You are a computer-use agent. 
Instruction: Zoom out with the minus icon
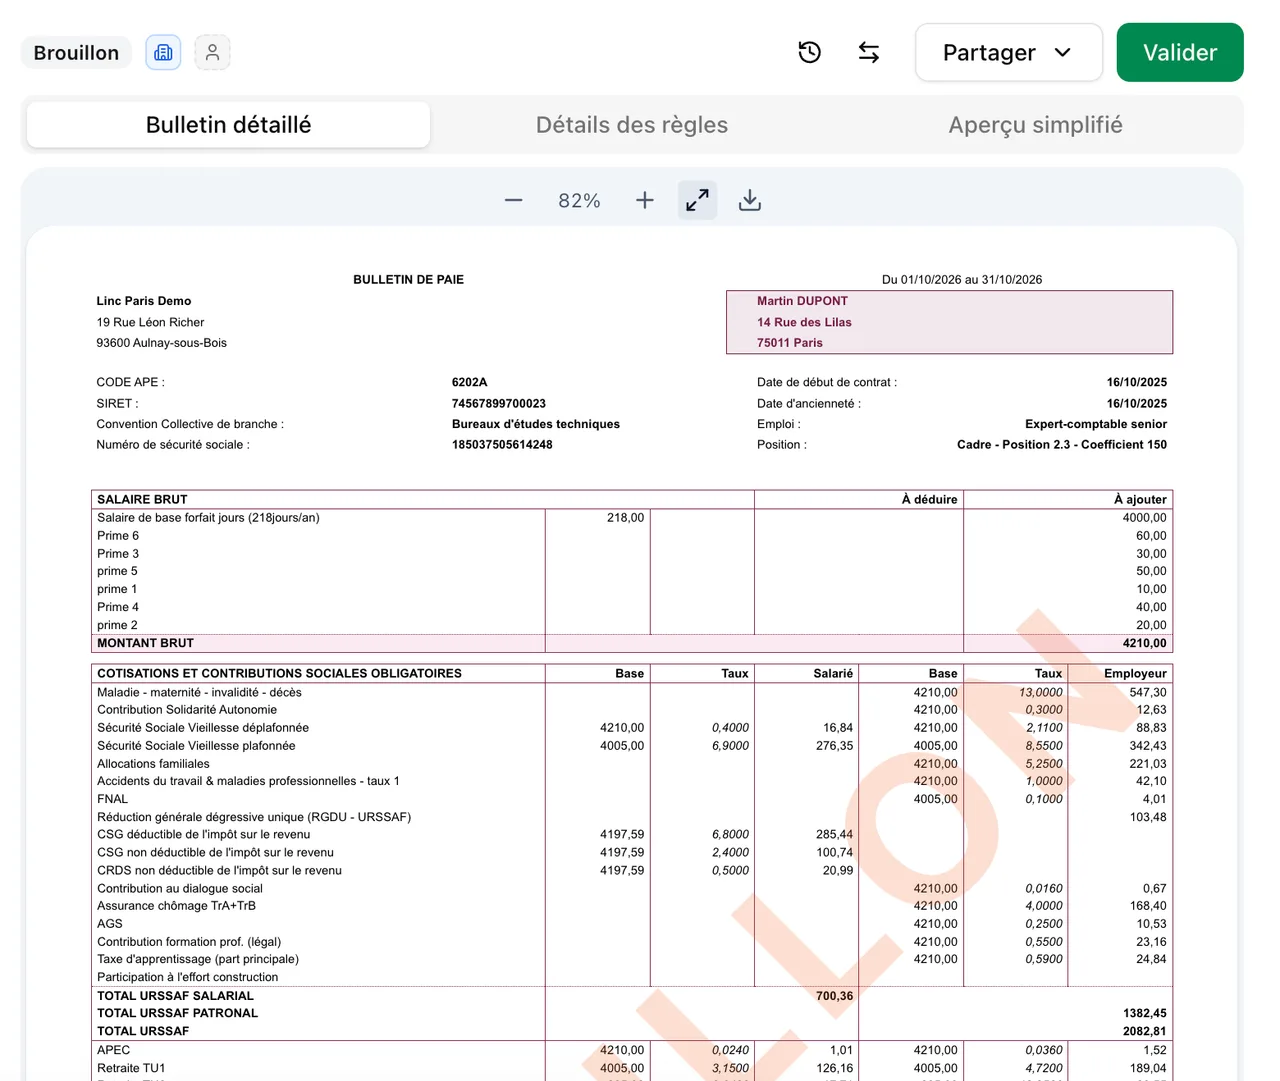[x=513, y=200]
